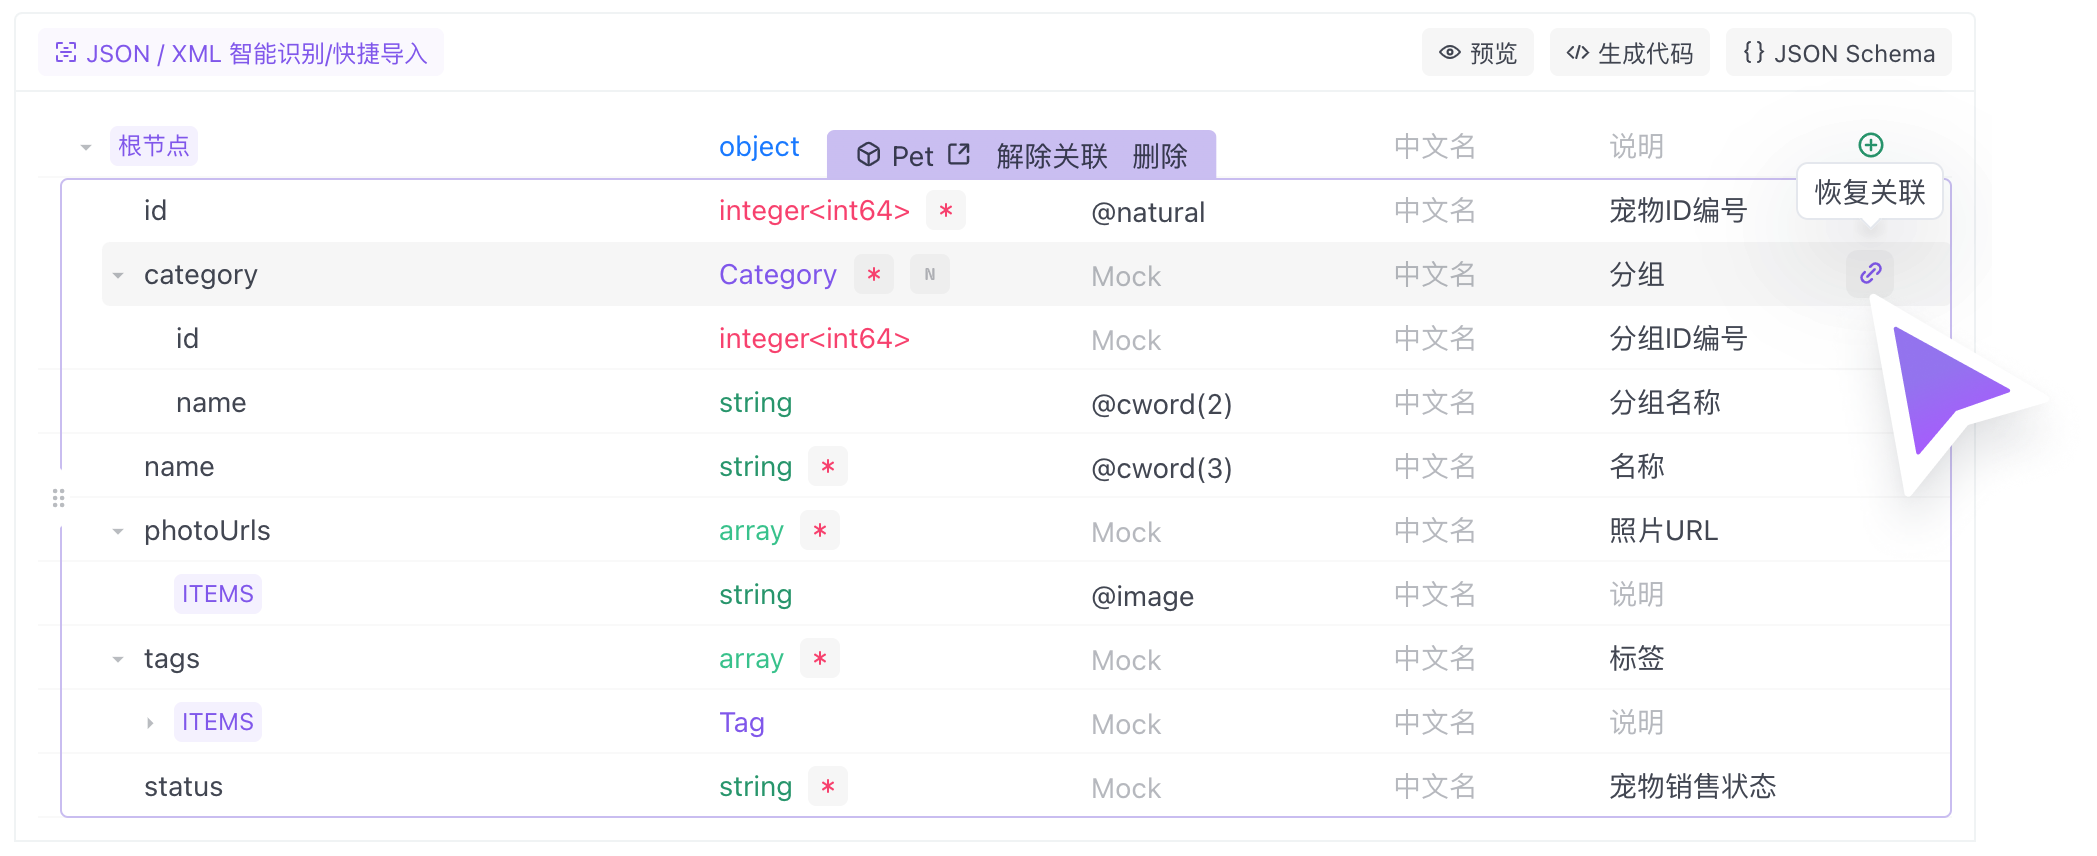
Task: Expand the ITEMS row under tags
Action: click(x=150, y=723)
